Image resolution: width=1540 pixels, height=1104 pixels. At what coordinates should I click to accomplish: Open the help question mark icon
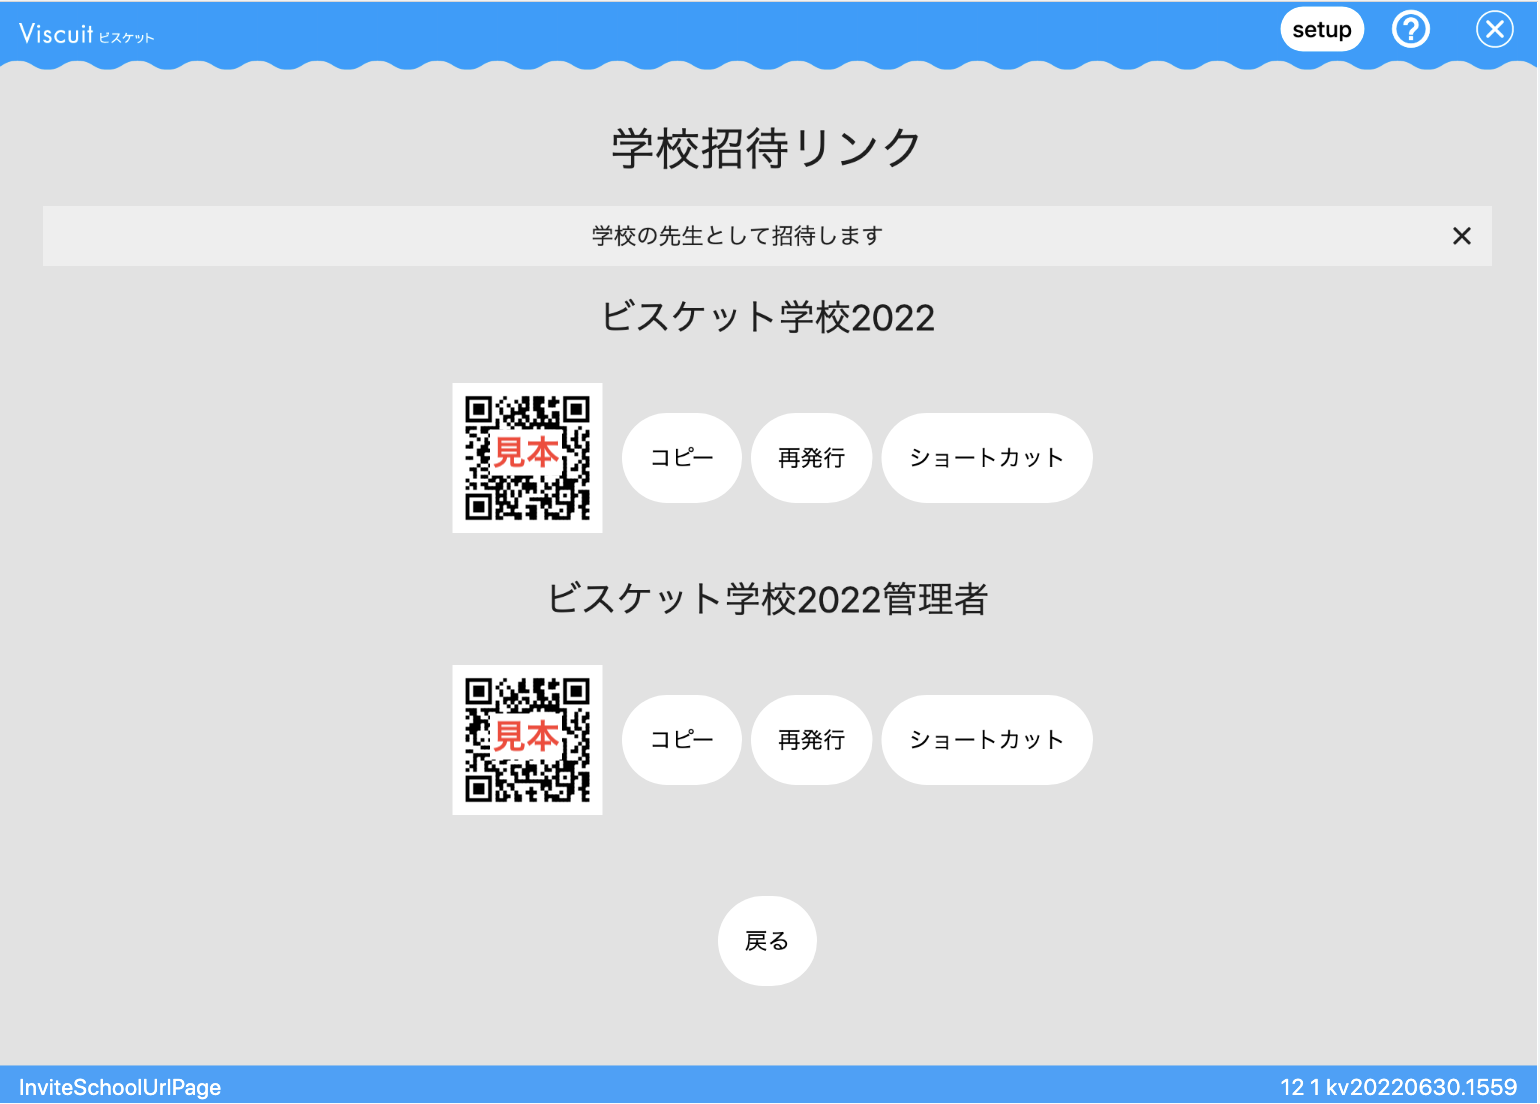click(1411, 30)
